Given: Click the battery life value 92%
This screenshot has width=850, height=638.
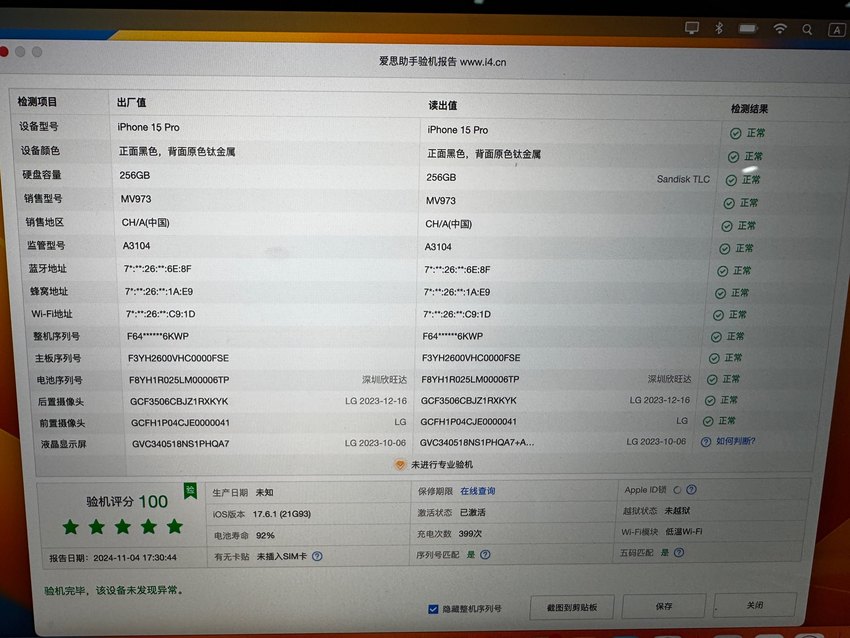Looking at the screenshot, I should pyautogui.click(x=265, y=536).
